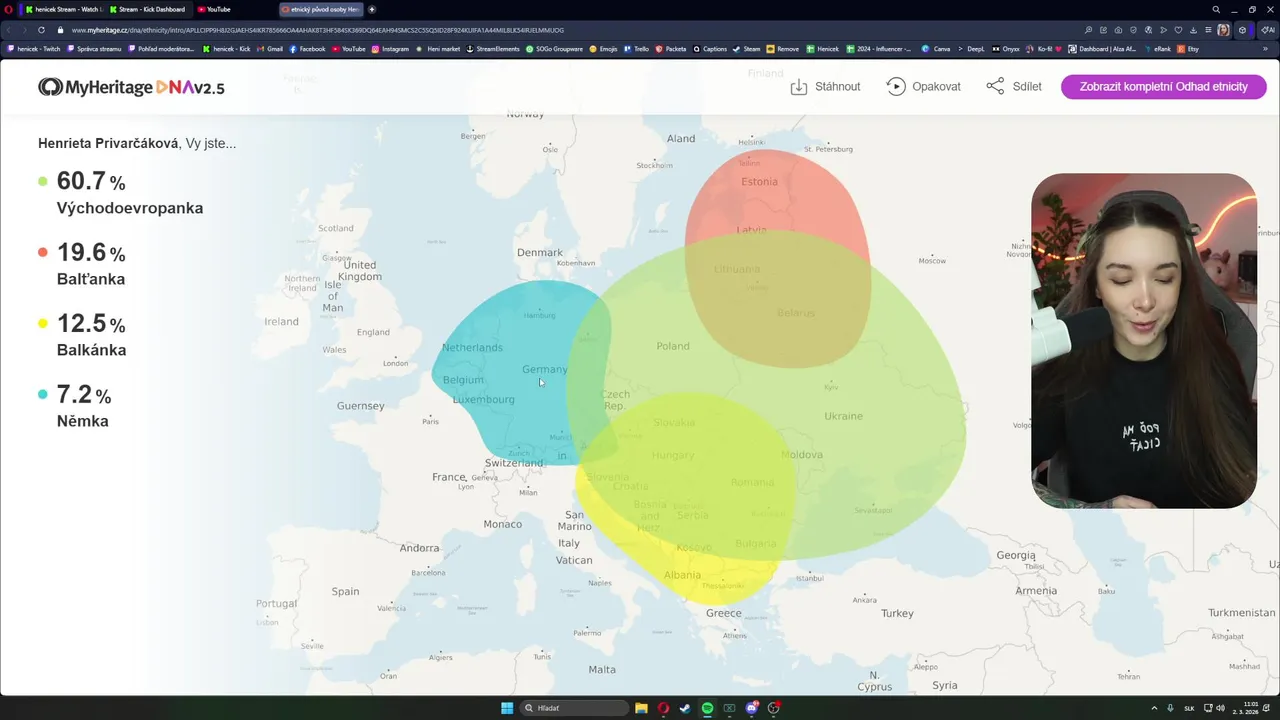Image resolution: width=1280 pixels, height=720 pixels.
Task: Open the Opera AI assistant button
Action: click(x=1268, y=30)
